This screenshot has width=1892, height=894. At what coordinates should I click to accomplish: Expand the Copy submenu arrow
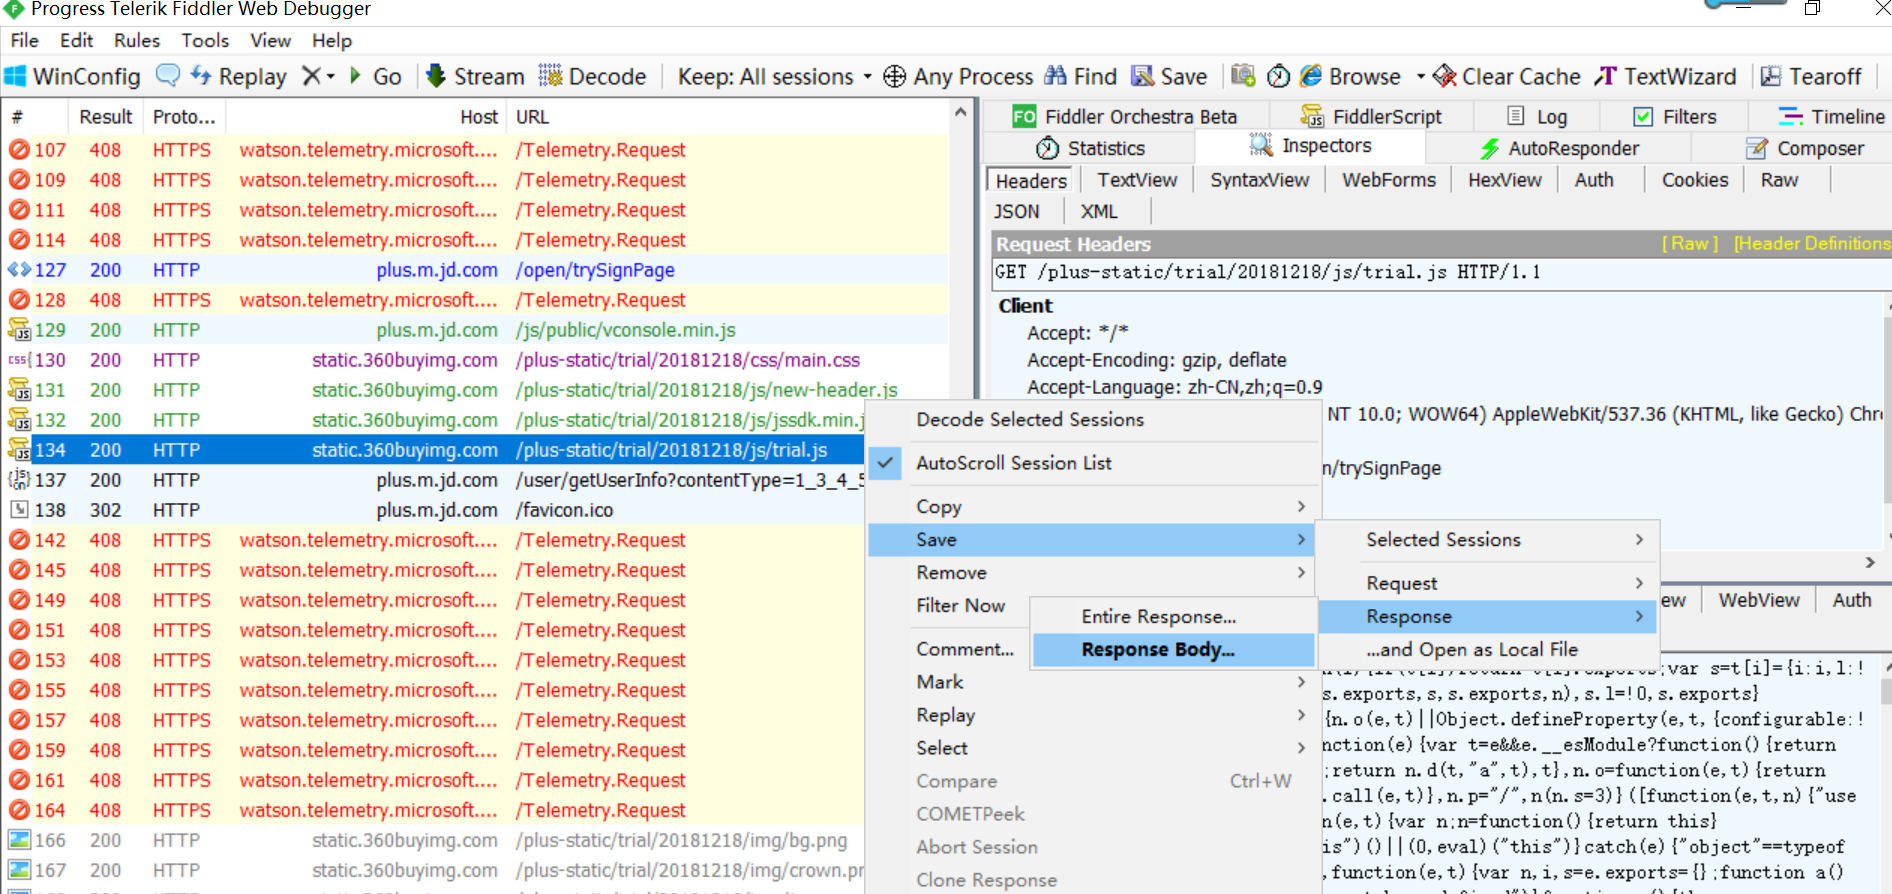click(1301, 506)
